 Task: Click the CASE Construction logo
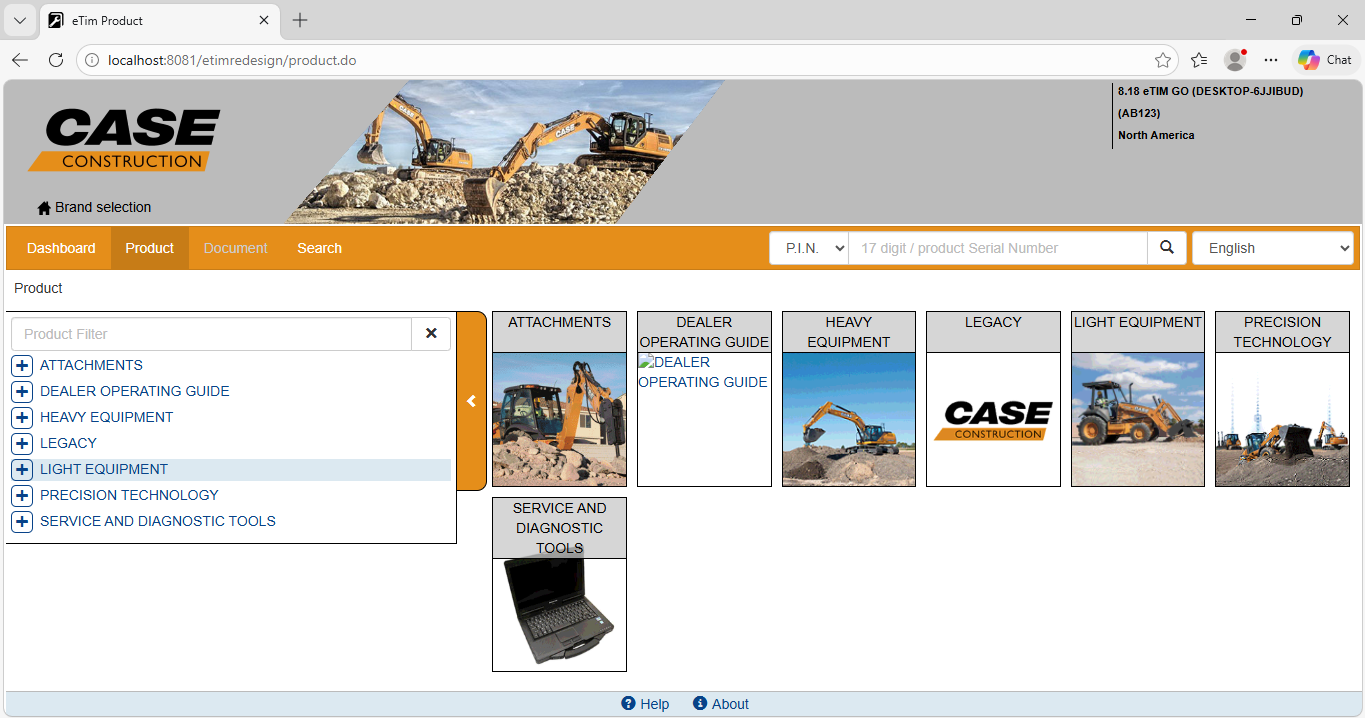pos(124,140)
